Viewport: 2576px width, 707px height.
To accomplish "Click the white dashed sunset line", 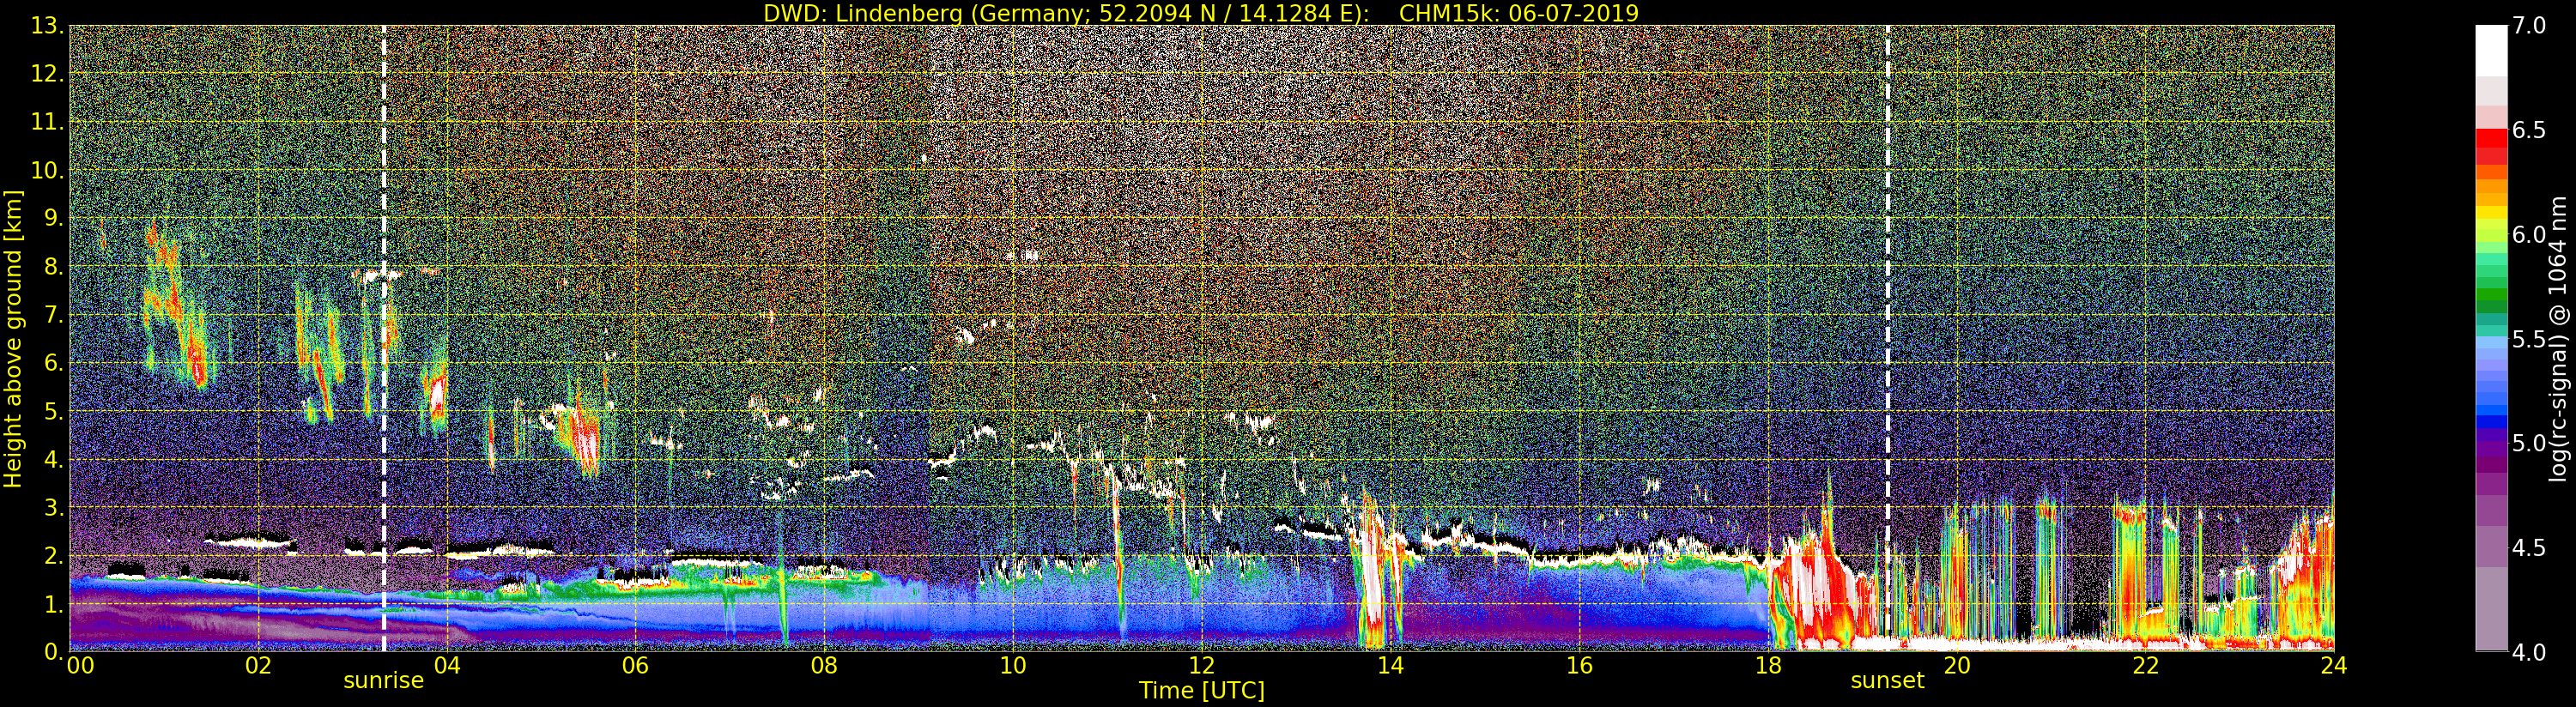I will [1887, 338].
